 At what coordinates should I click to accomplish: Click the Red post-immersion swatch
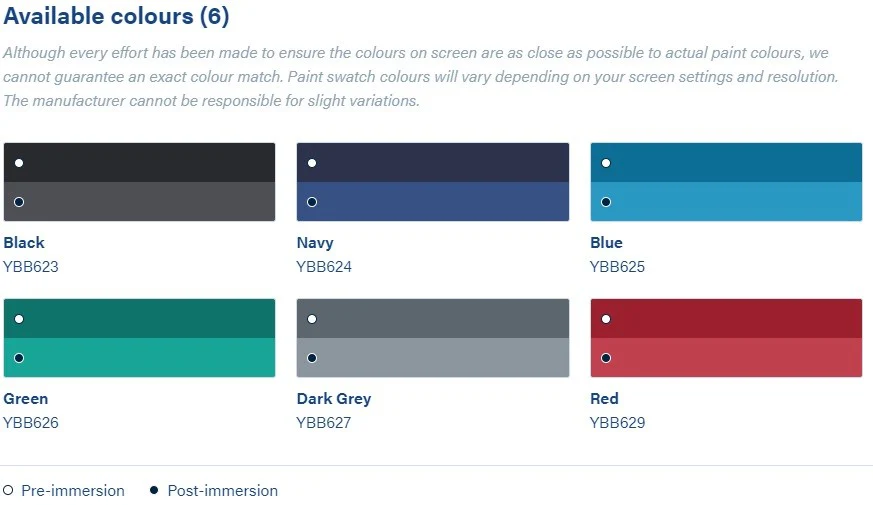tap(726, 358)
